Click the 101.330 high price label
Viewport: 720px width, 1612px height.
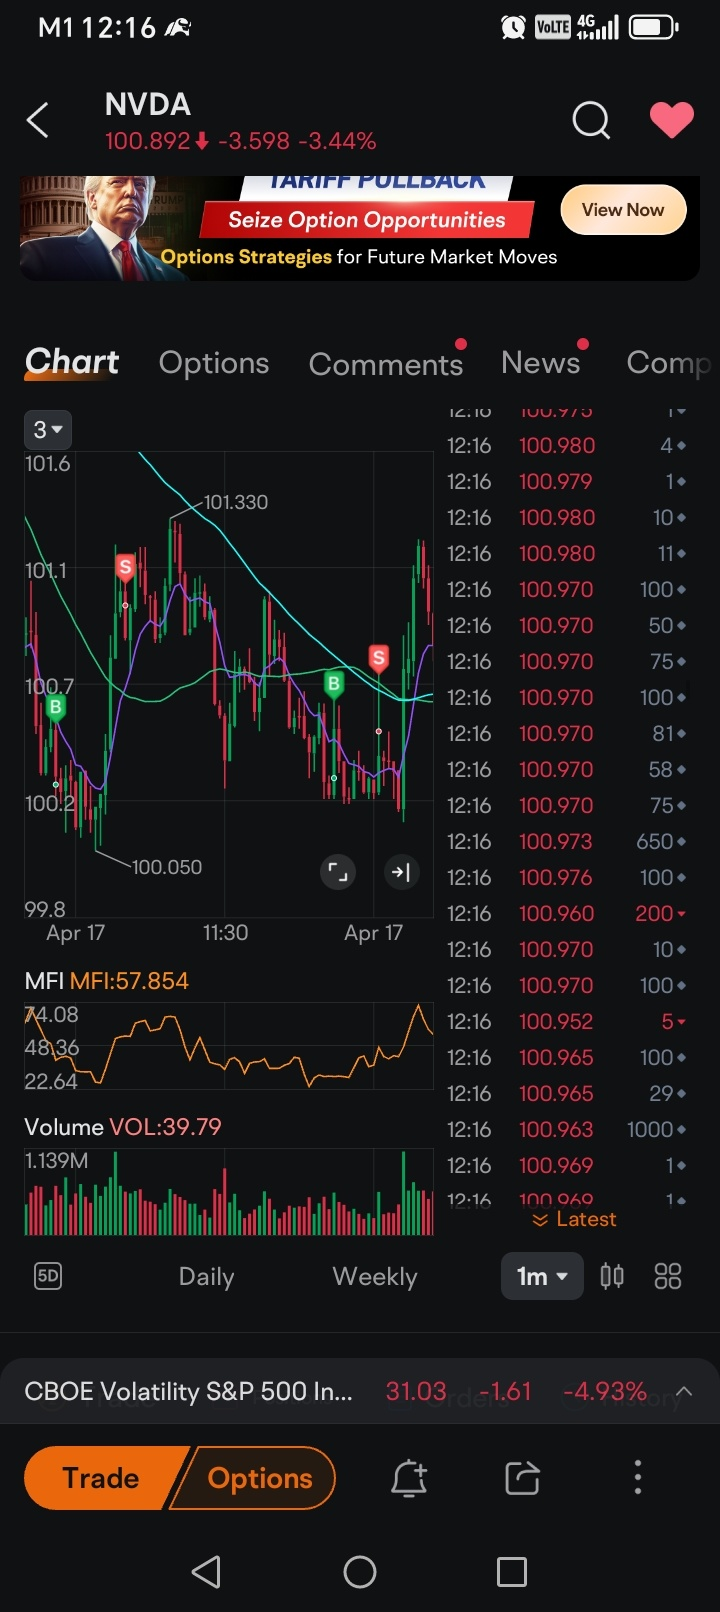click(236, 502)
